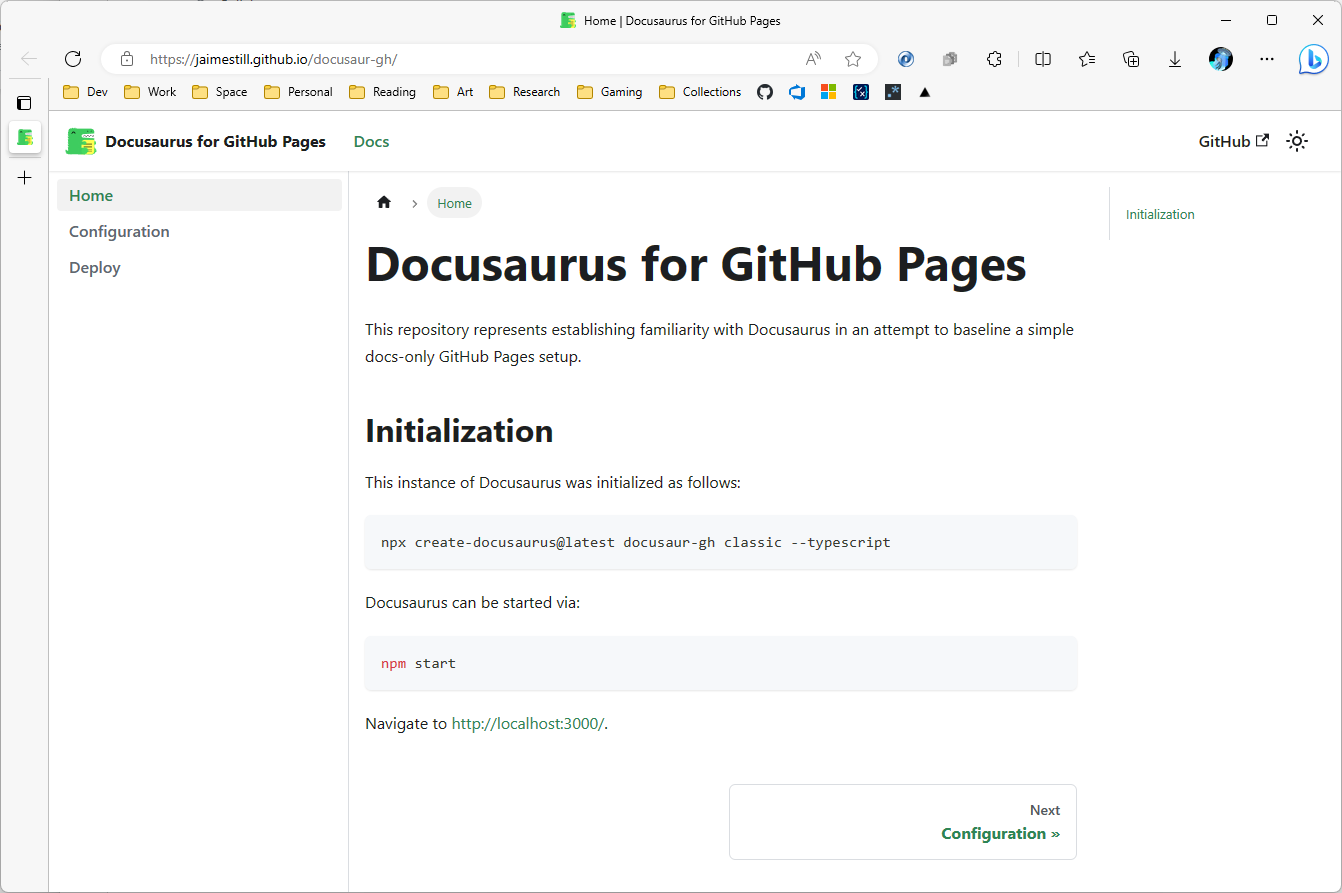Open the vertical tabs Tab actions menu icon
Screen dimensions: 1342x893
25,103
